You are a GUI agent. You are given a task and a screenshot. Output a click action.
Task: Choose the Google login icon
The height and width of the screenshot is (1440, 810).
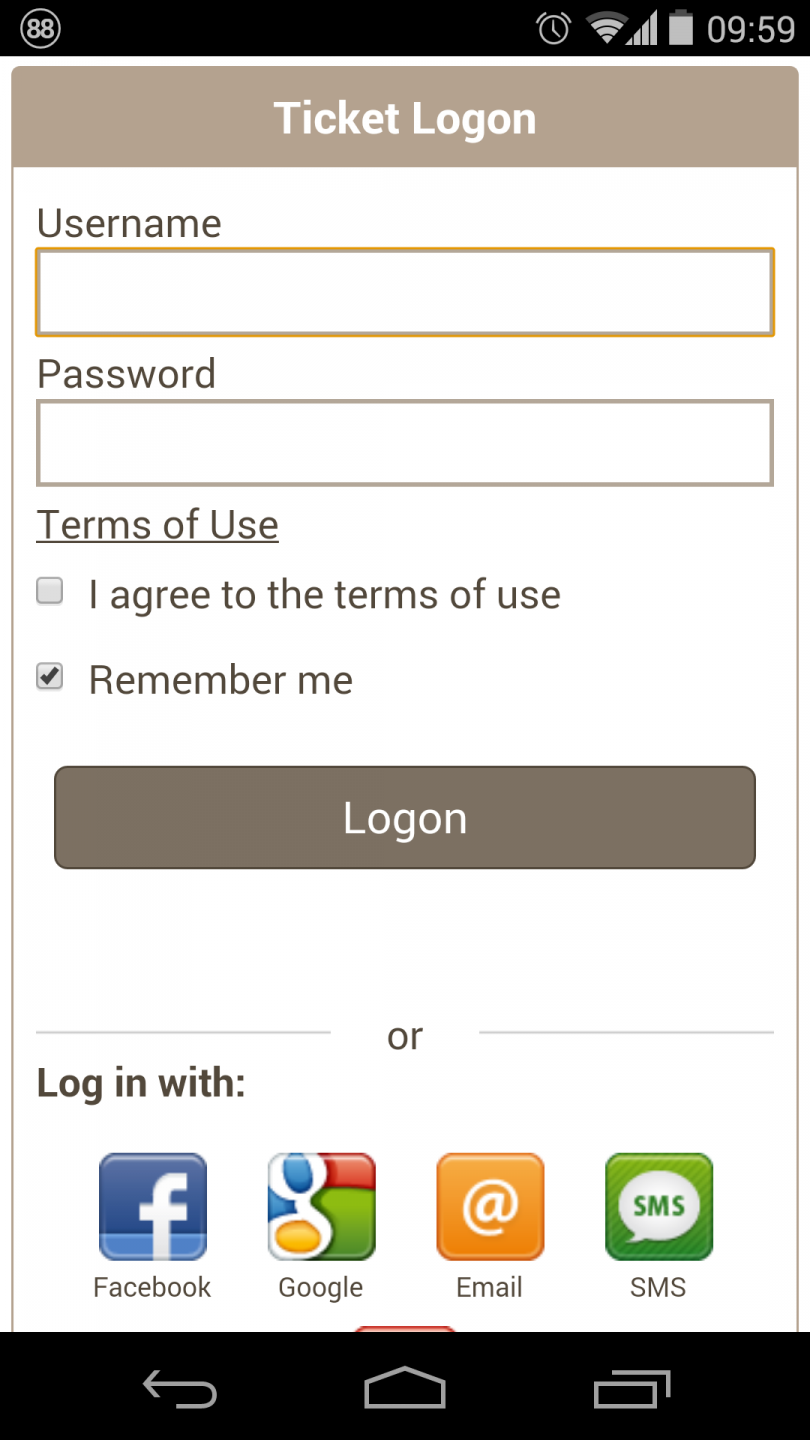pyautogui.click(x=321, y=1207)
